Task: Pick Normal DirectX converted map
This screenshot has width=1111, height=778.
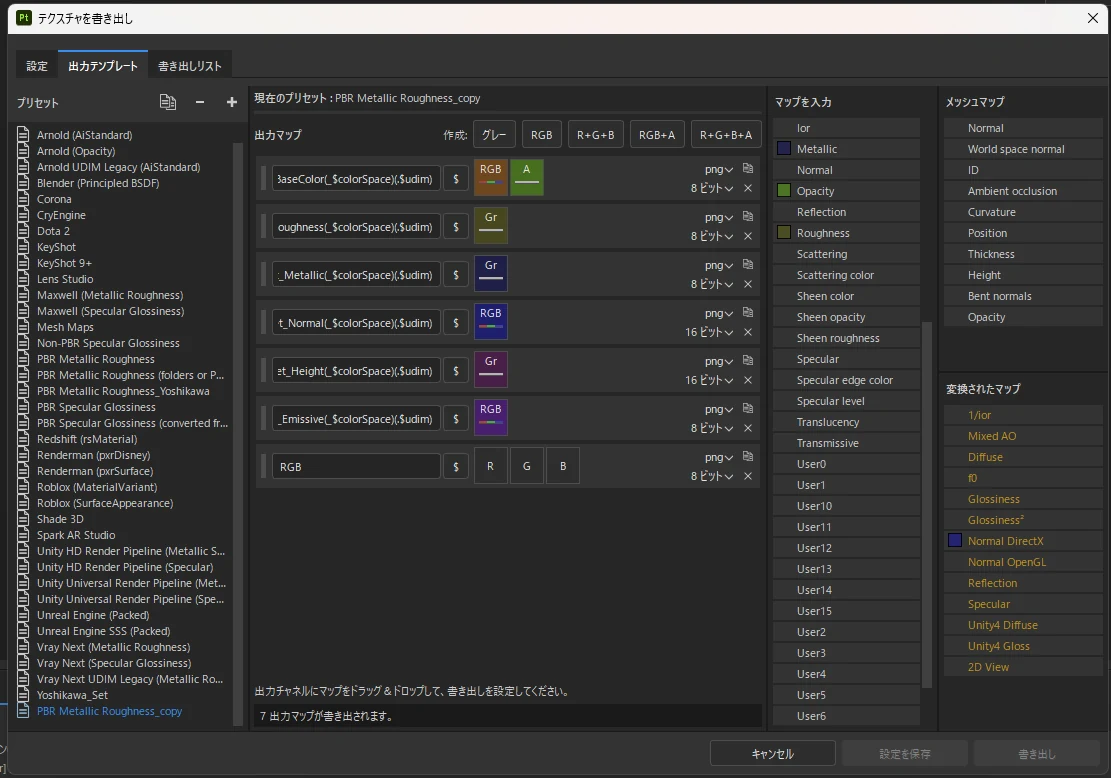Action: click(1022, 541)
